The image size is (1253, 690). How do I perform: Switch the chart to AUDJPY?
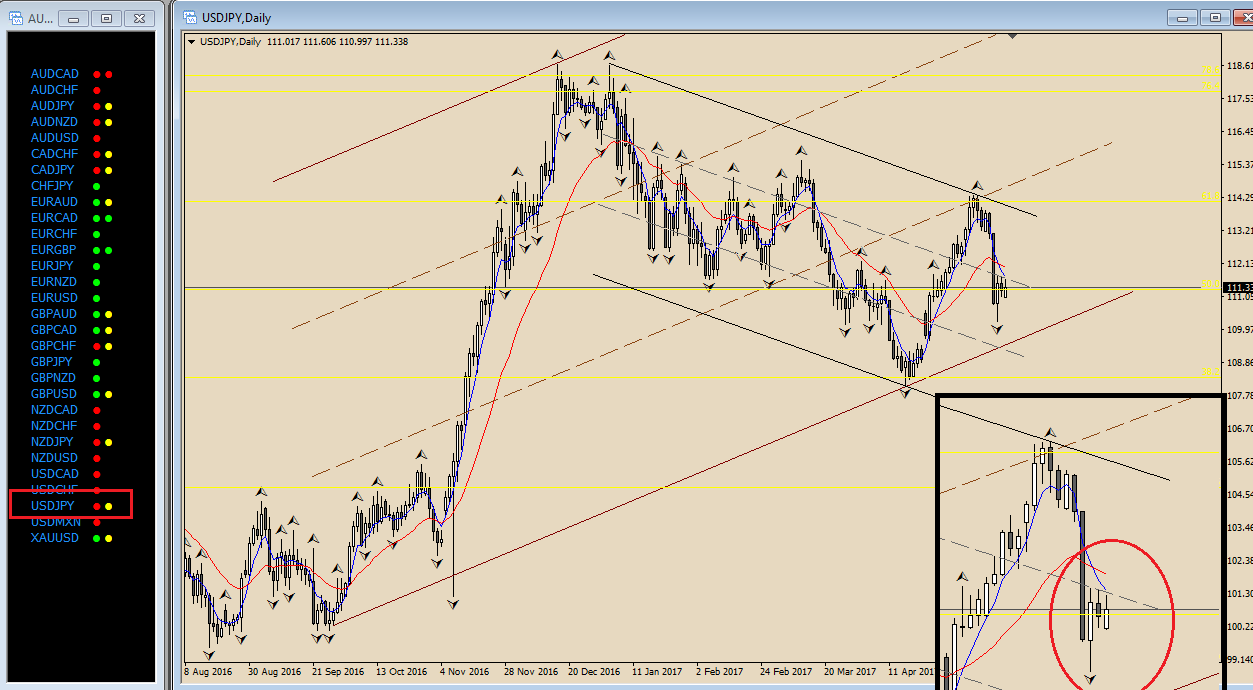pos(52,106)
